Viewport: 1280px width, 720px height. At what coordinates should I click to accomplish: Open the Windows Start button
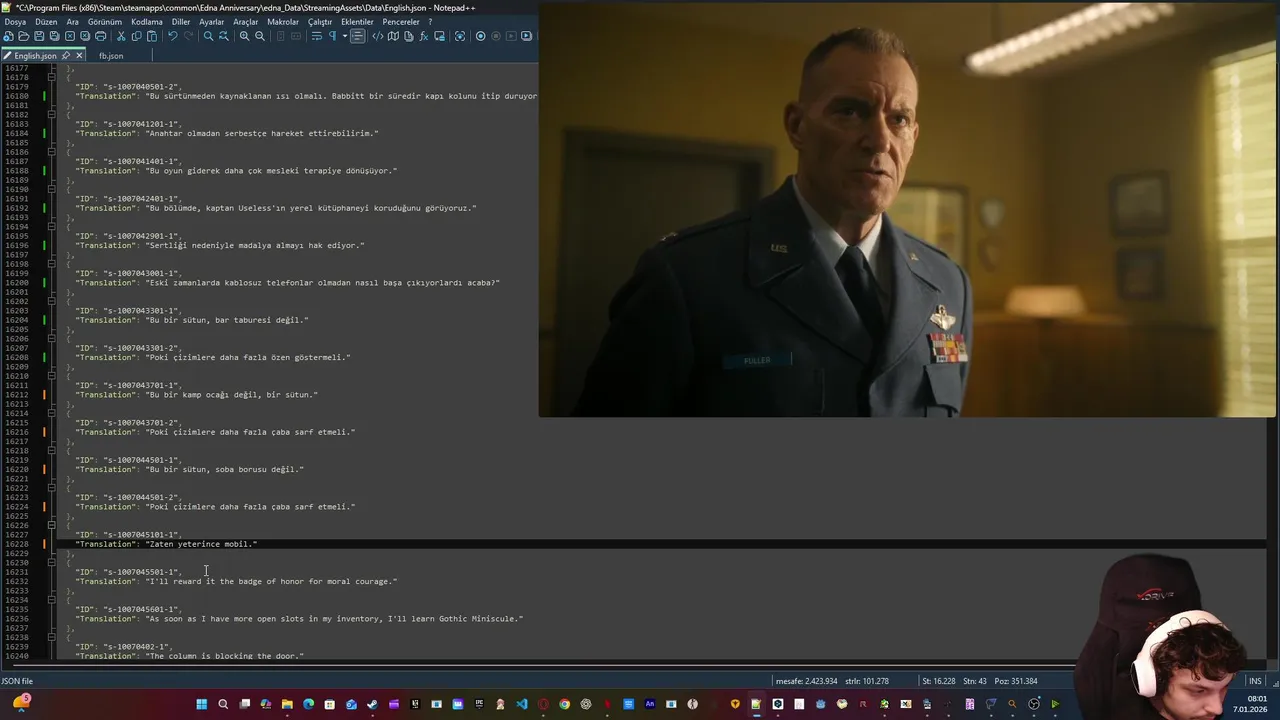pos(201,704)
